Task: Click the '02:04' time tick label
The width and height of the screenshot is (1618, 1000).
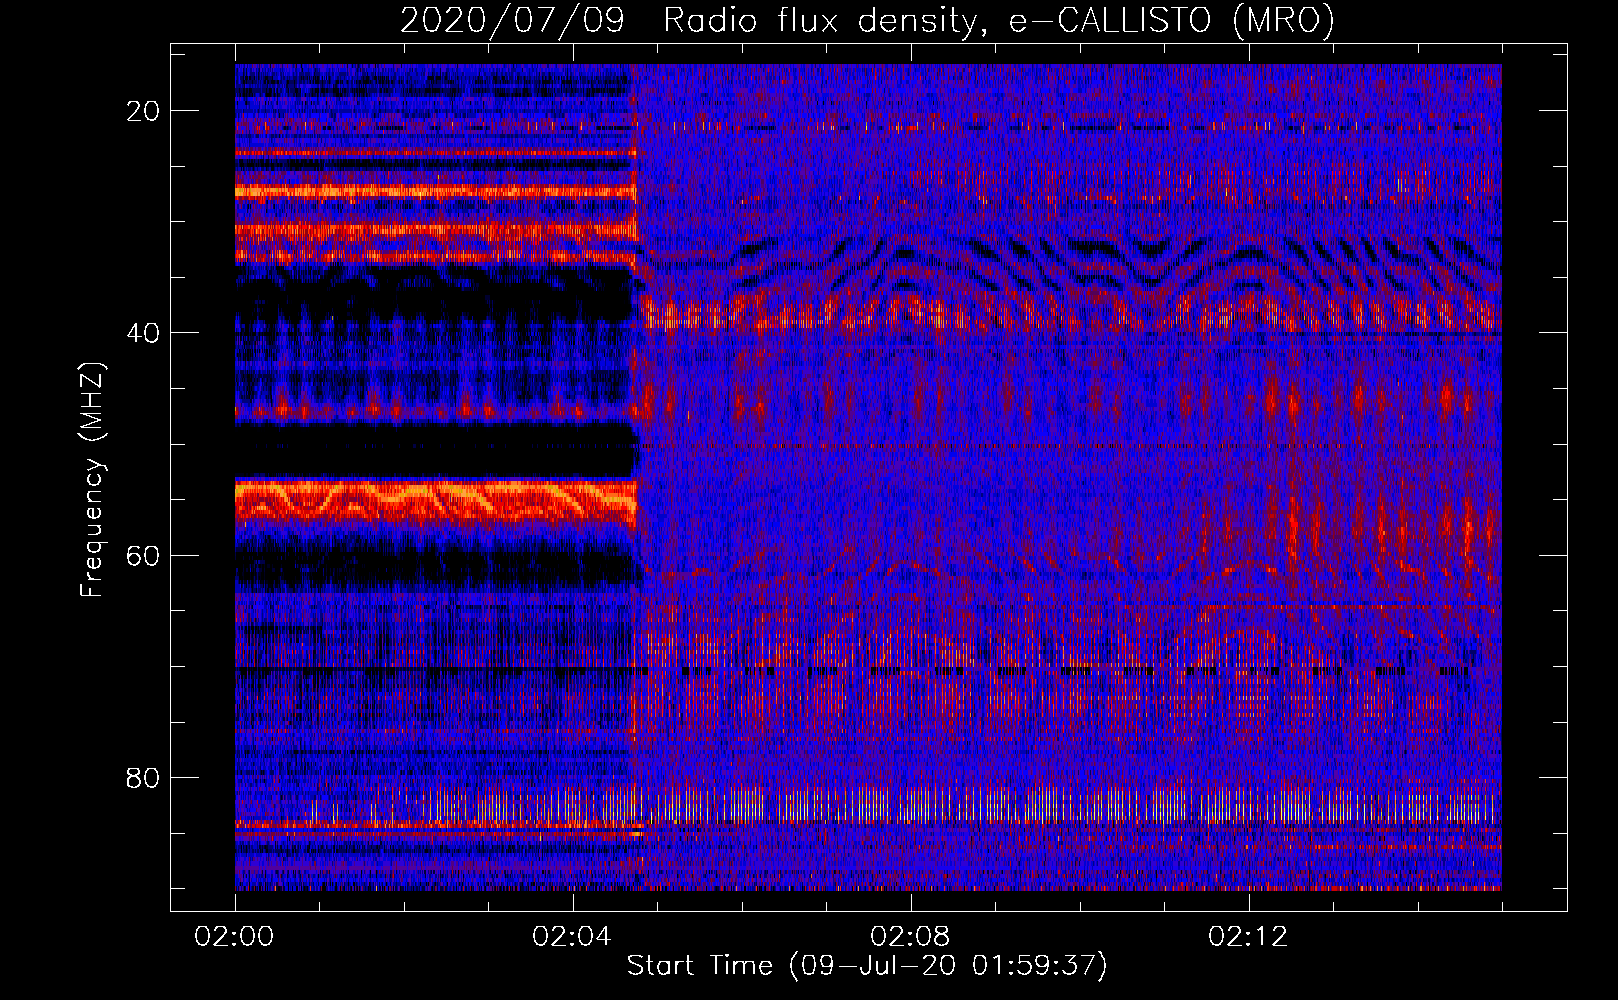Action: coord(573,937)
